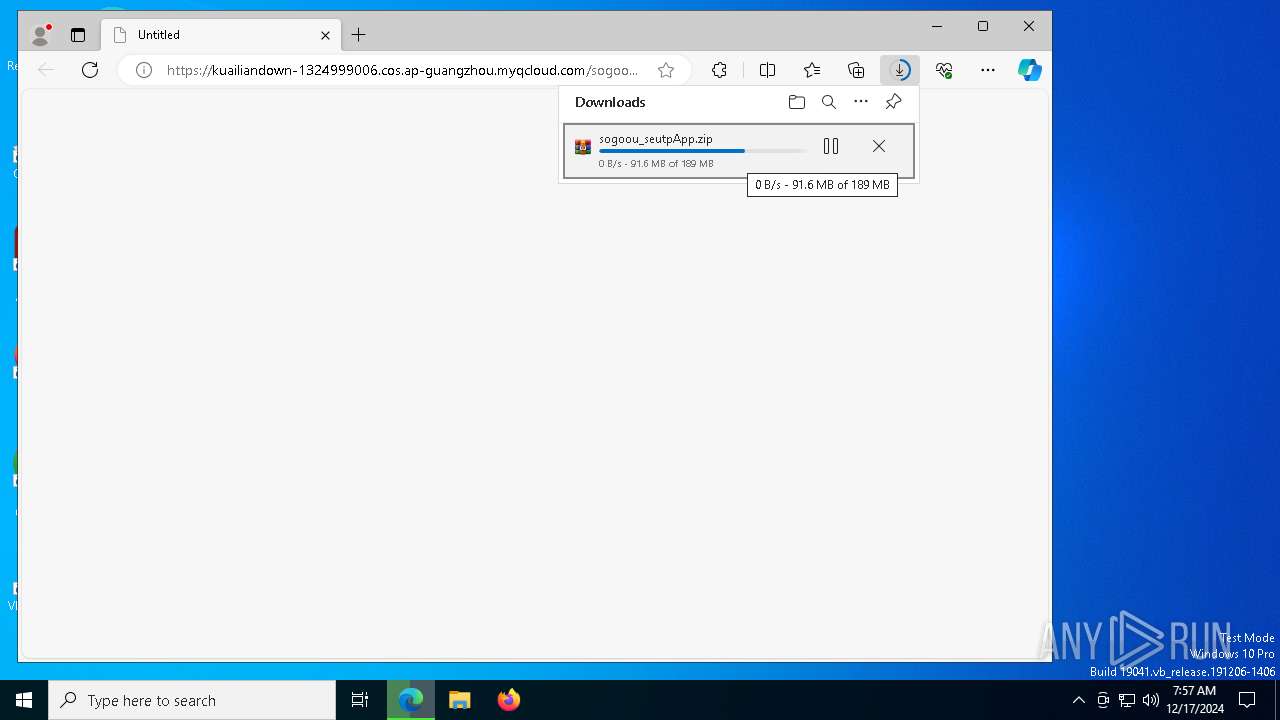Launch Firefox from taskbar
The height and width of the screenshot is (720, 1280).
point(509,700)
